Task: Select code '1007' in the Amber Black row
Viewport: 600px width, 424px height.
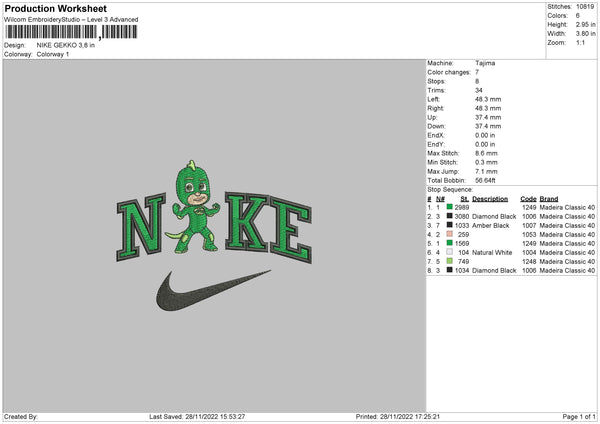Action: tap(529, 225)
